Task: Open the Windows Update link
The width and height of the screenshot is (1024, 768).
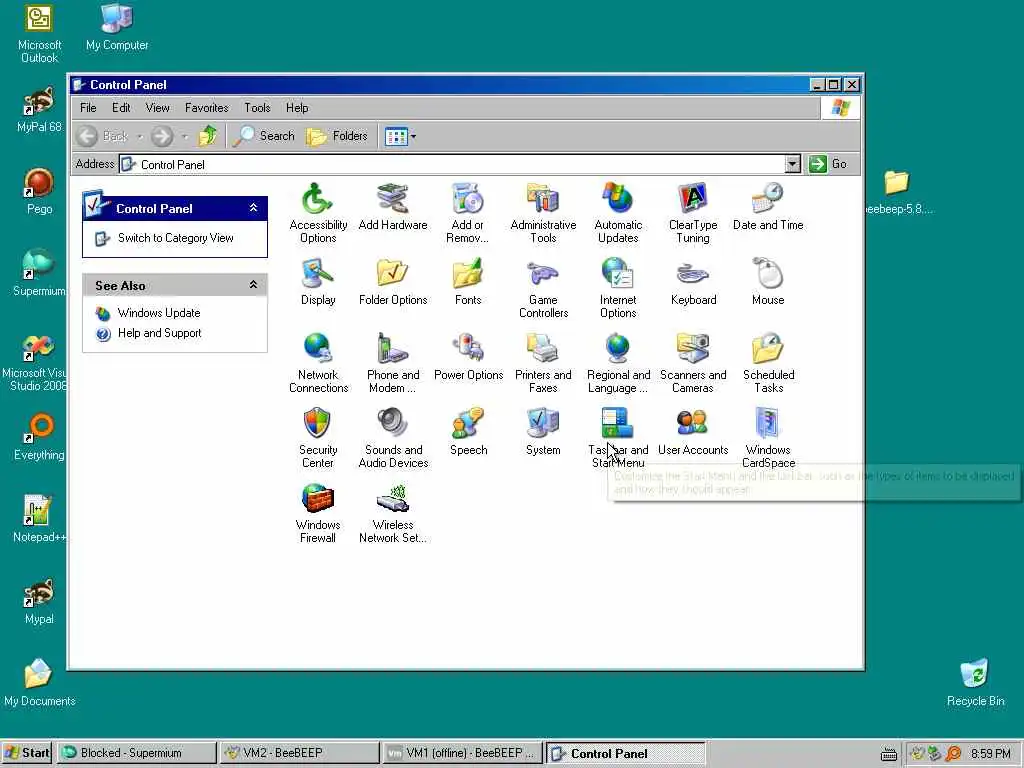Action: pyautogui.click(x=159, y=313)
